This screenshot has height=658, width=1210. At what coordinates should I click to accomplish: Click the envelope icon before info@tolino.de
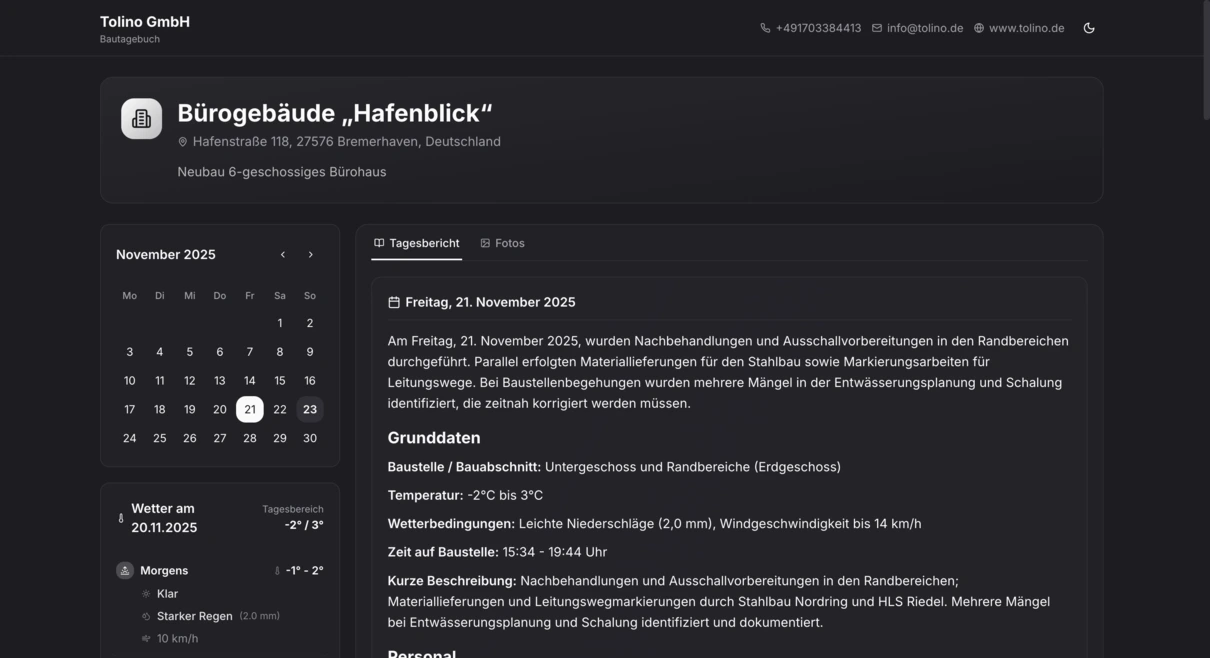(875, 28)
